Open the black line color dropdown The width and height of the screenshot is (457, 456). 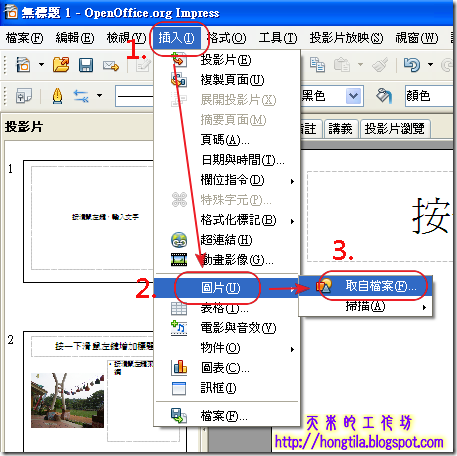click(x=353, y=96)
